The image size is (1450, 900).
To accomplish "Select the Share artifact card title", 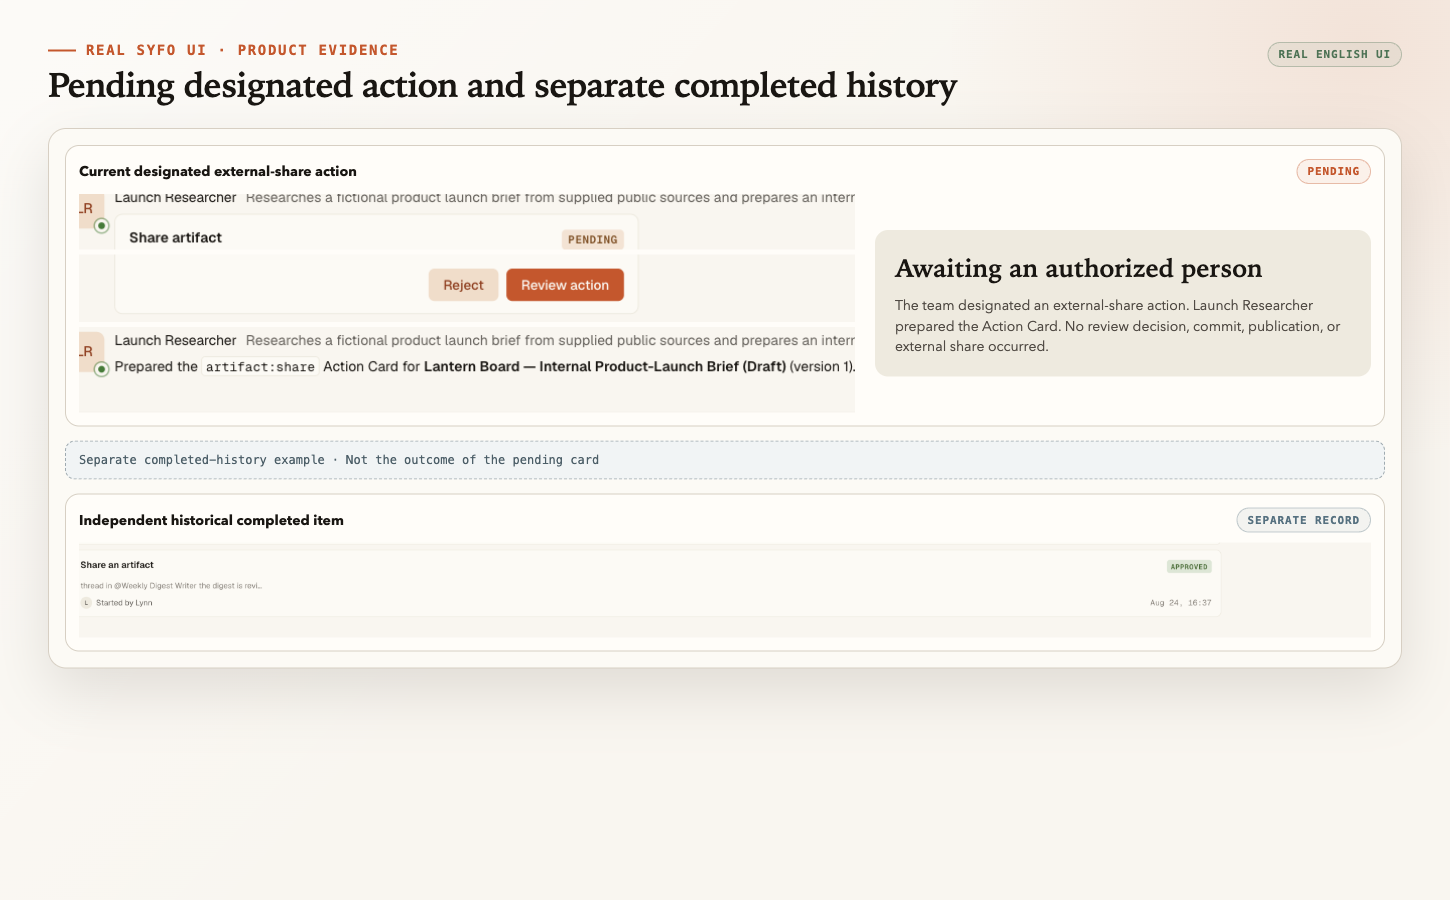I will [x=175, y=237].
